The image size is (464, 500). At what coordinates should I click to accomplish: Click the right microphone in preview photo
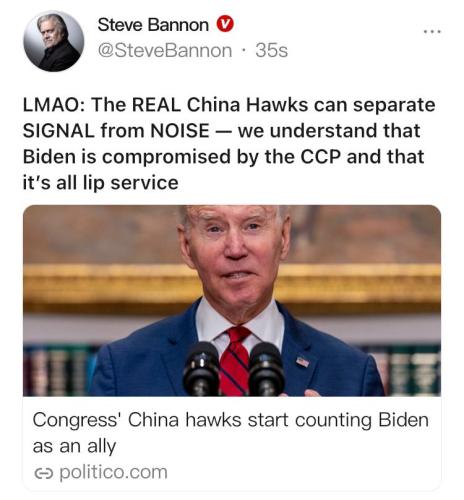click(267, 369)
